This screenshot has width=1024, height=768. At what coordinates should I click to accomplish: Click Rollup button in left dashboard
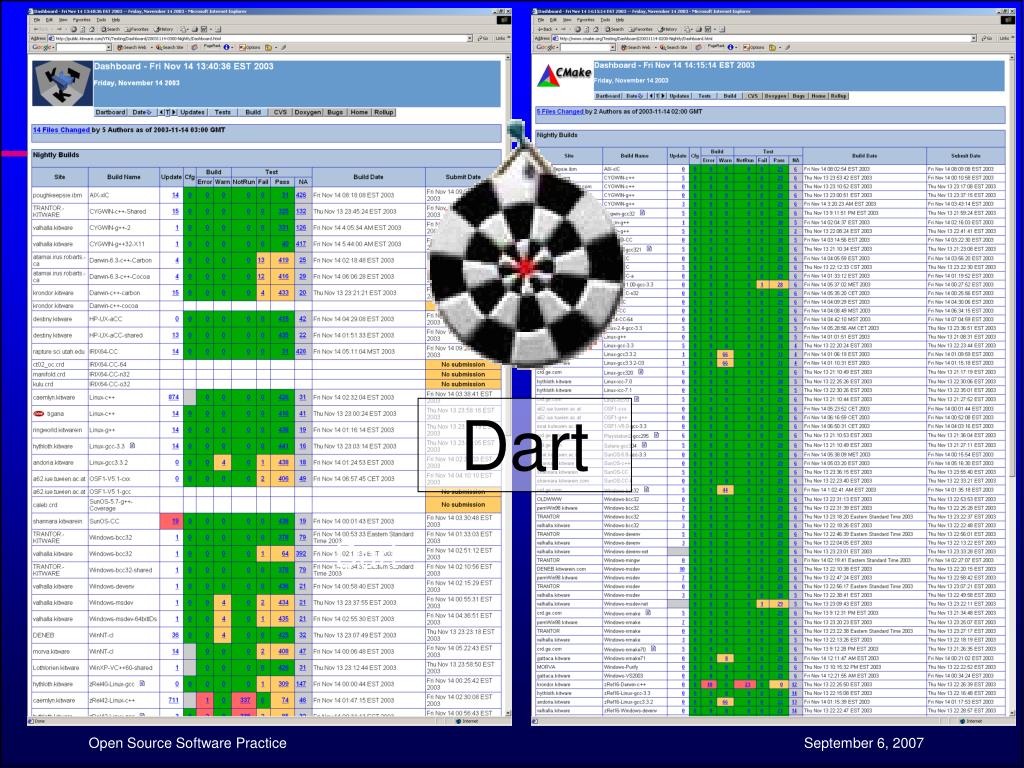tap(383, 112)
